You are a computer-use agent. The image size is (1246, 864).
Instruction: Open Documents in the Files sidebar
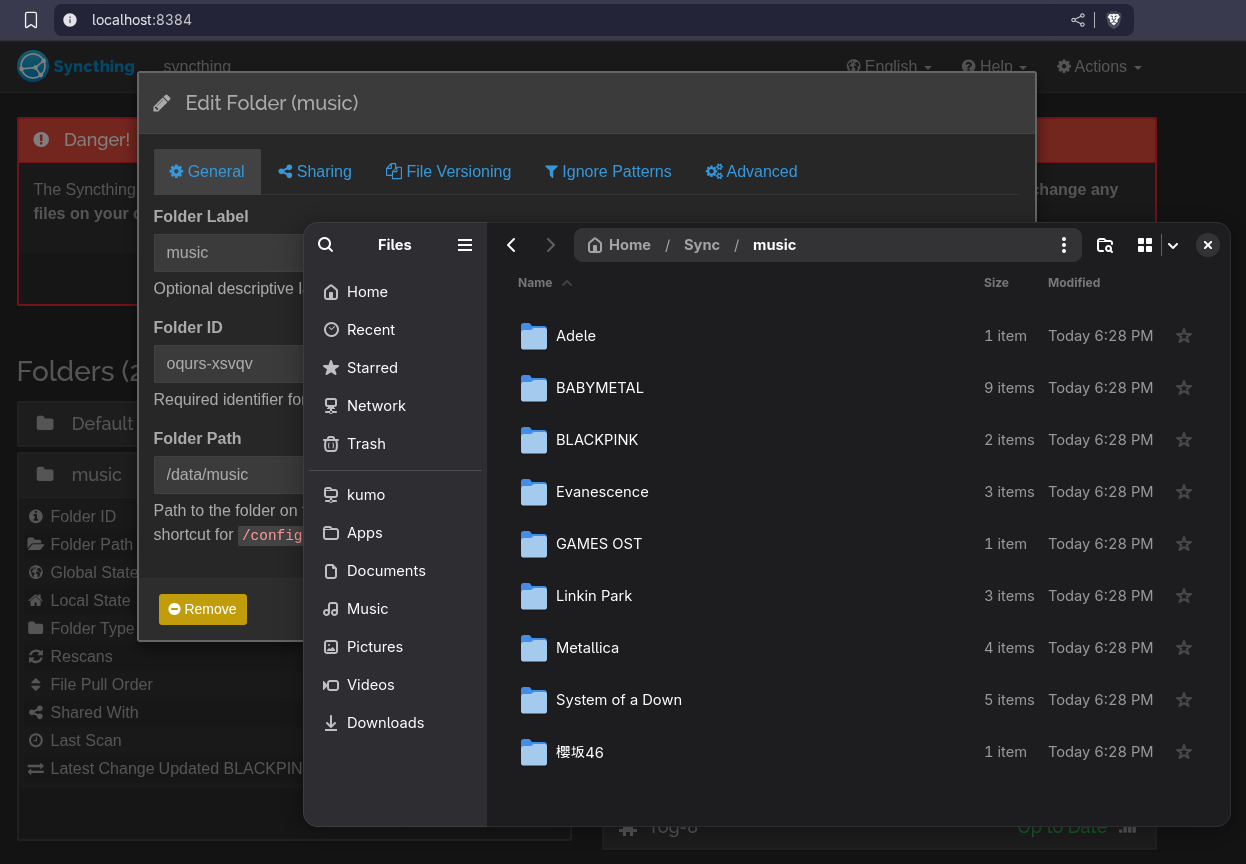pyautogui.click(x=396, y=571)
